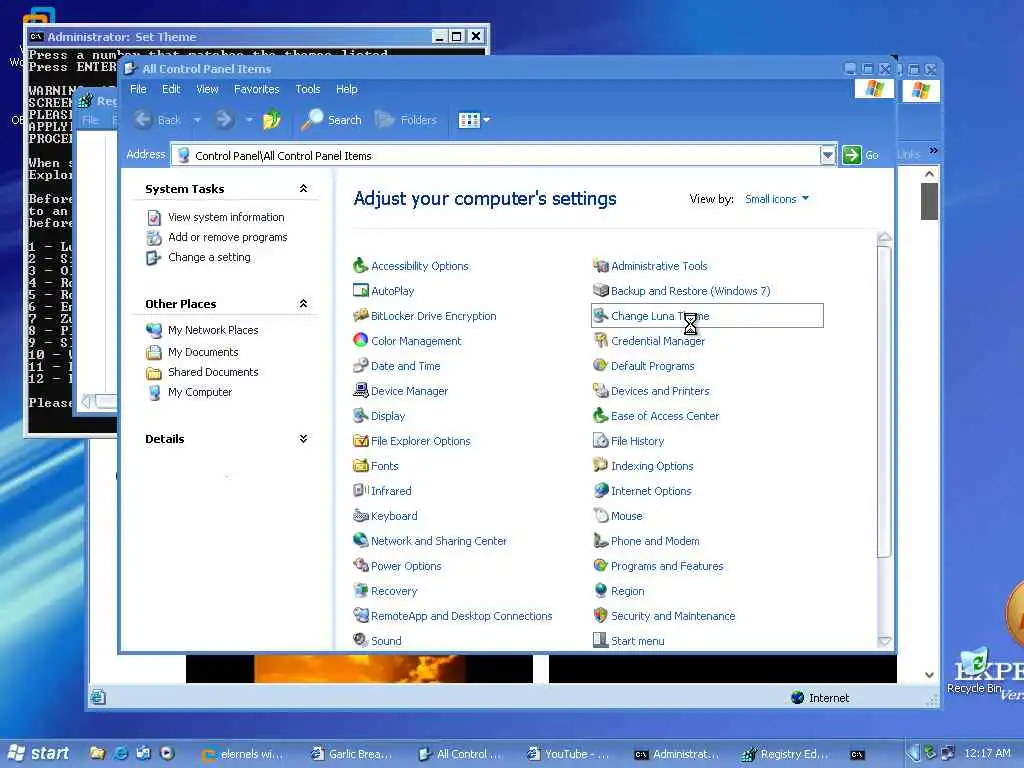Open Fonts folder icon

360,466
